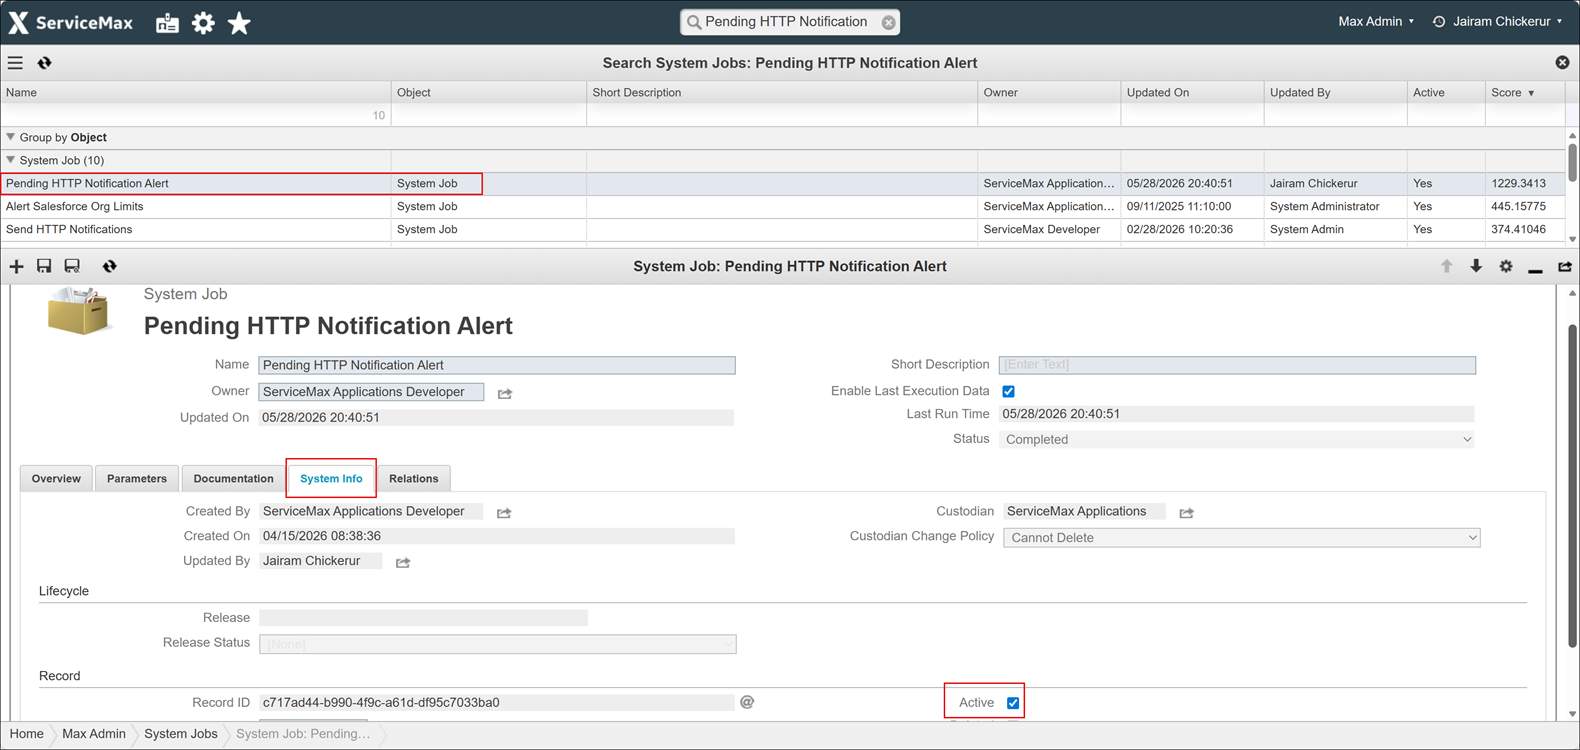Switch to the Documentation tab
This screenshot has height=750, width=1580.
point(233,479)
